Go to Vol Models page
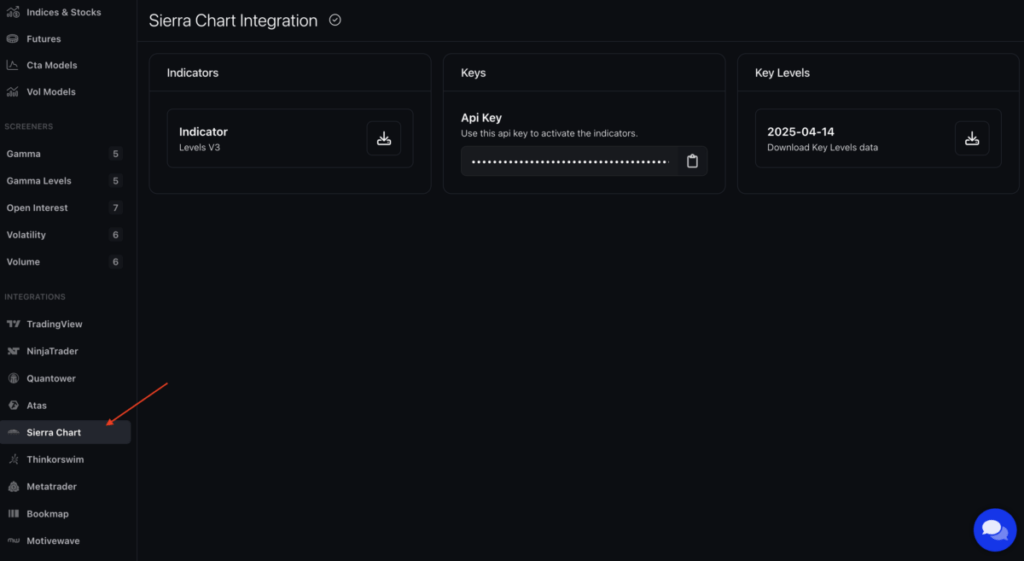 click(x=50, y=92)
